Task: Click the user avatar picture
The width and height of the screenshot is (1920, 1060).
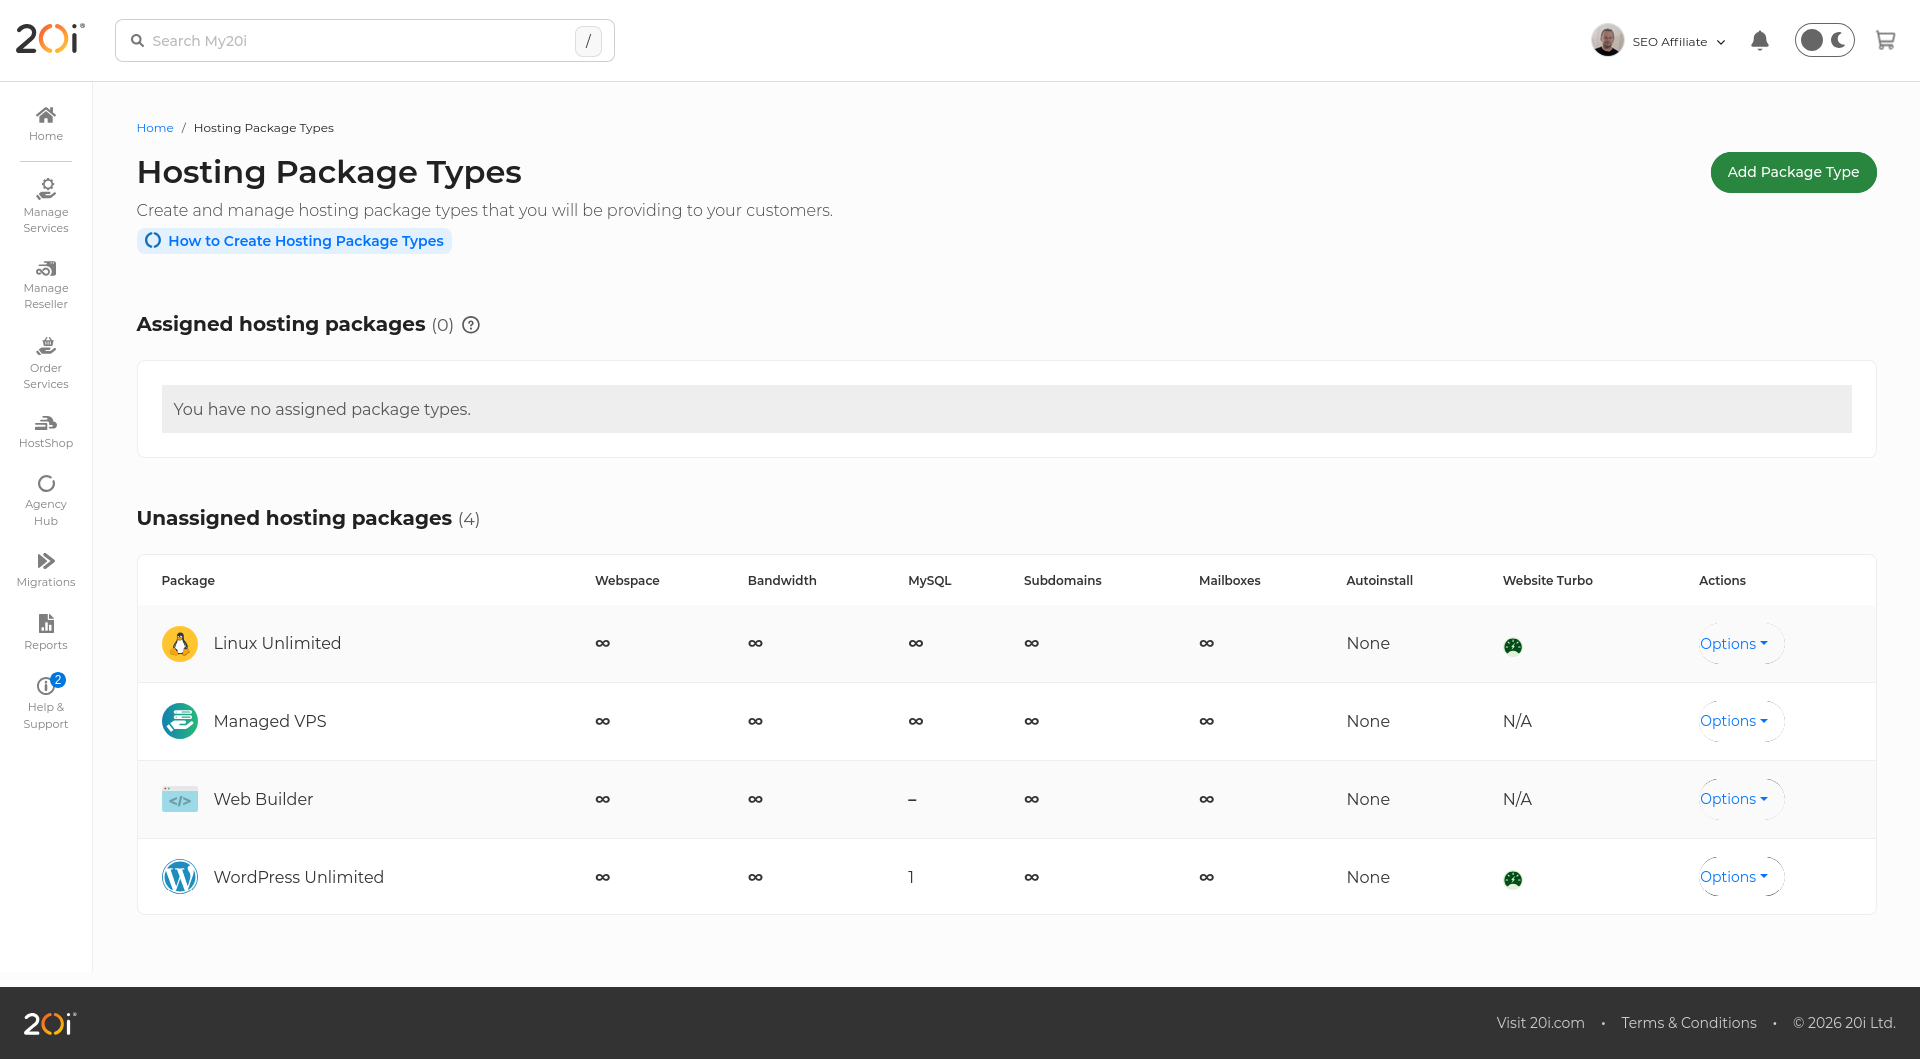Action: (x=1607, y=41)
